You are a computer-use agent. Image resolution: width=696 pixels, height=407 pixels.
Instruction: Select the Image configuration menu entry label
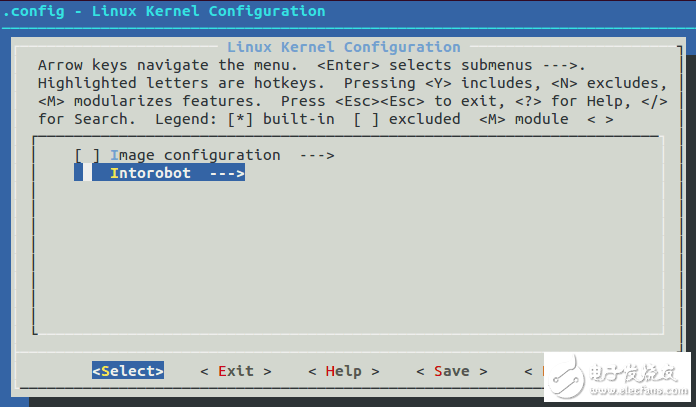coord(195,155)
